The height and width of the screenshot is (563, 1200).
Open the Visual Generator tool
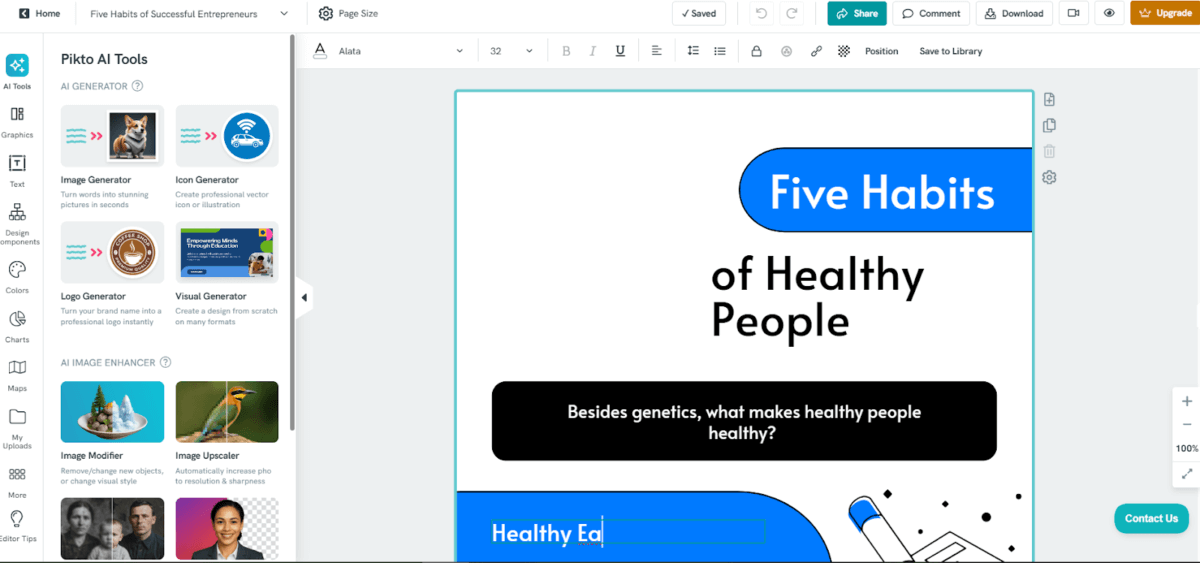pyautogui.click(x=227, y=273)
